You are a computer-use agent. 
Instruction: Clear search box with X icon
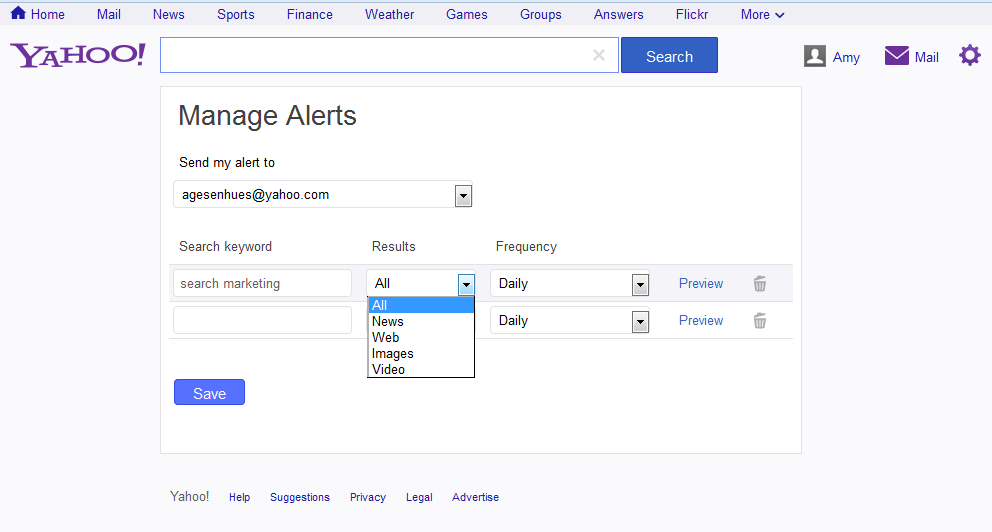599,56
